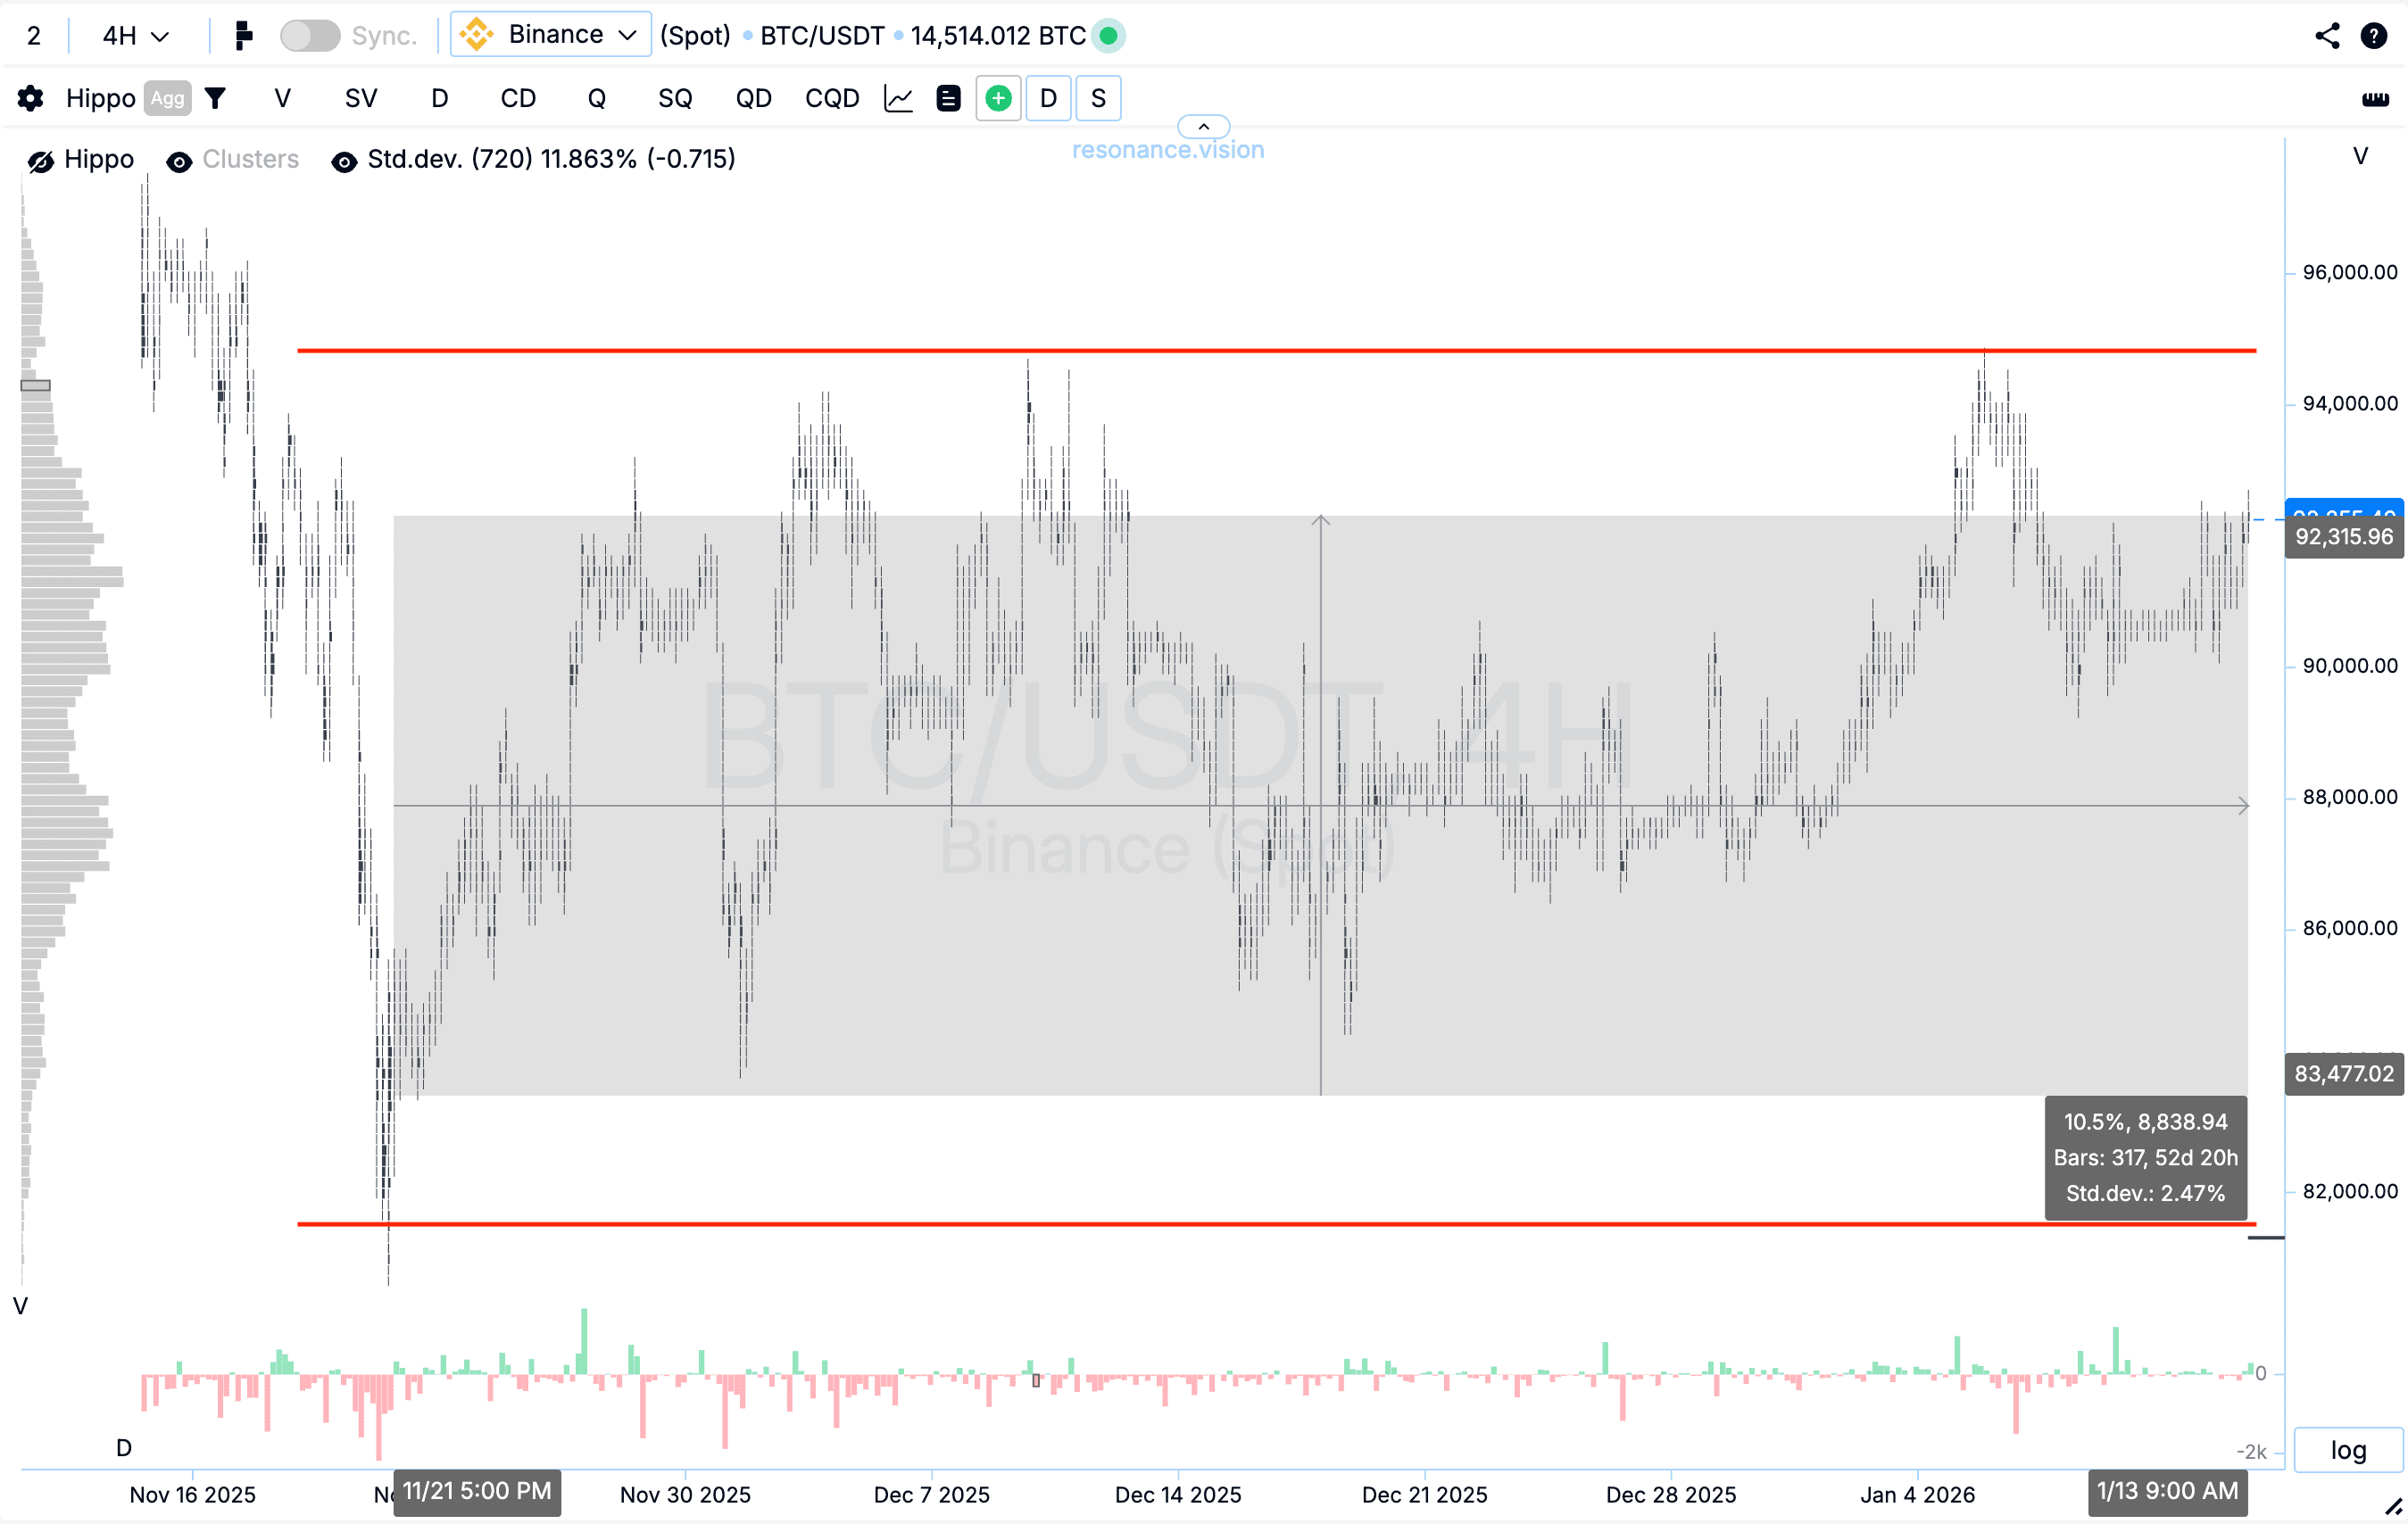Click the candlestick chart type icon

pos(243,36)
